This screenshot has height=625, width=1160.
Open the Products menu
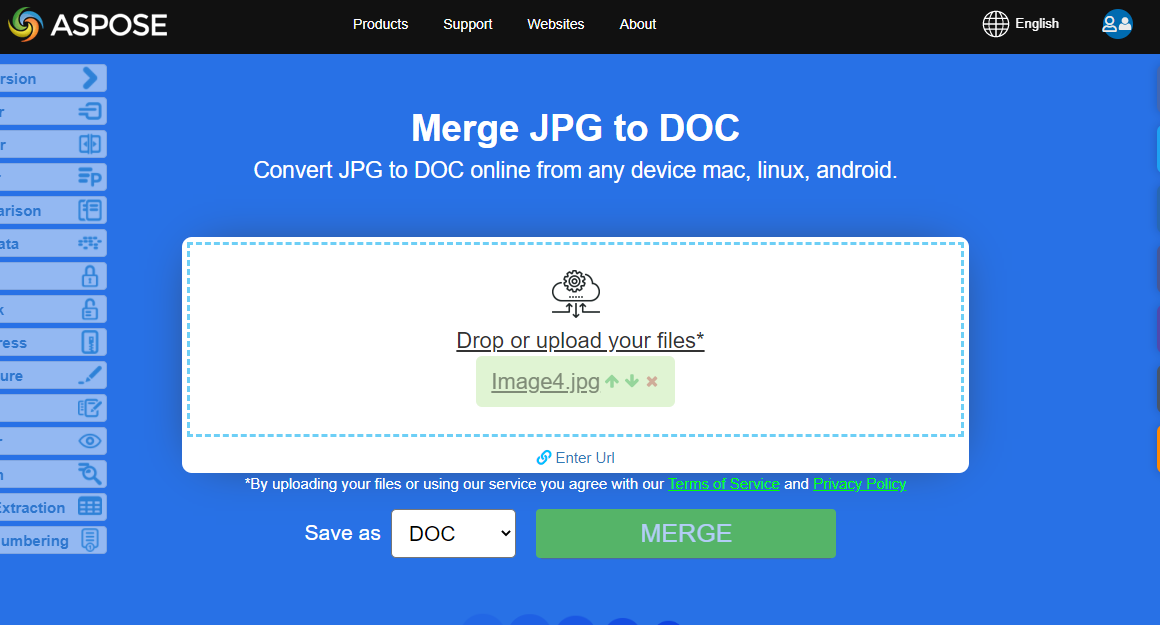tap(380, 24)
